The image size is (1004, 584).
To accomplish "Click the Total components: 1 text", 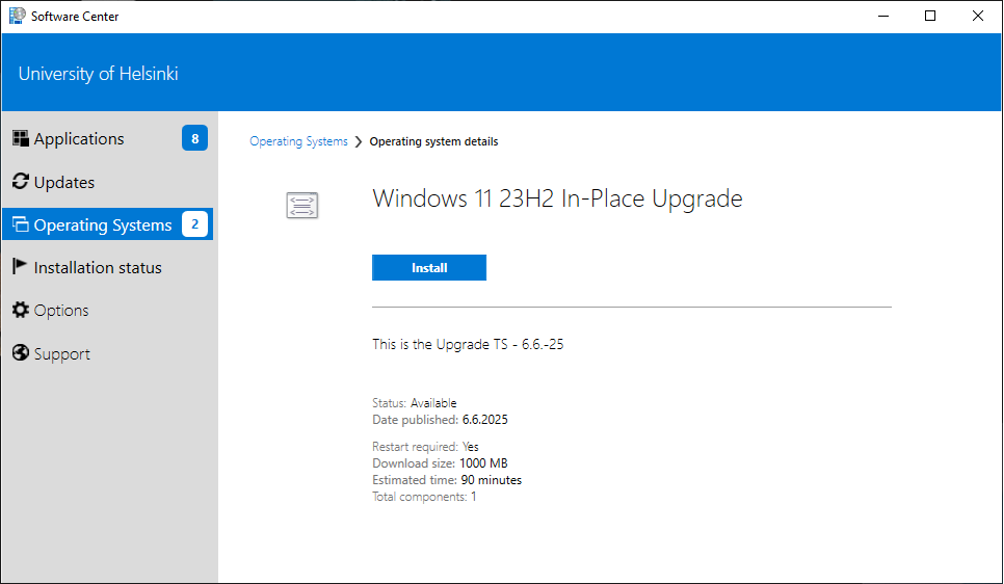I will (x=424, y=497).
